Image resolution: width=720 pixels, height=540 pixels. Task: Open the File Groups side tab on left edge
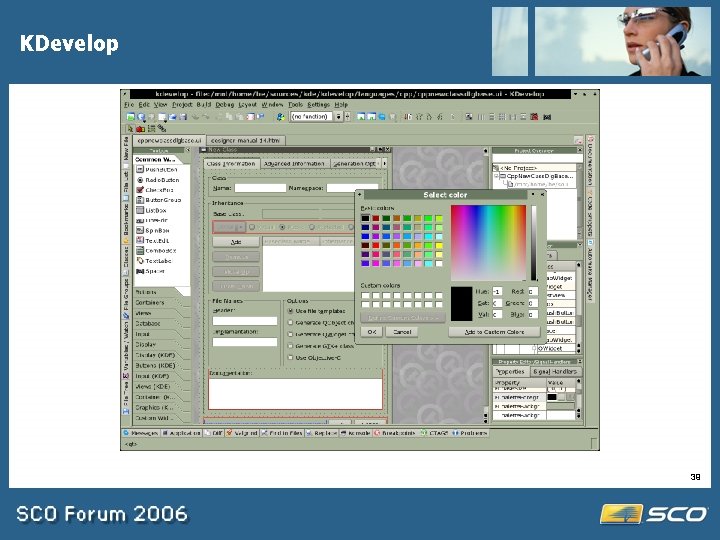(x=125, y=301)
